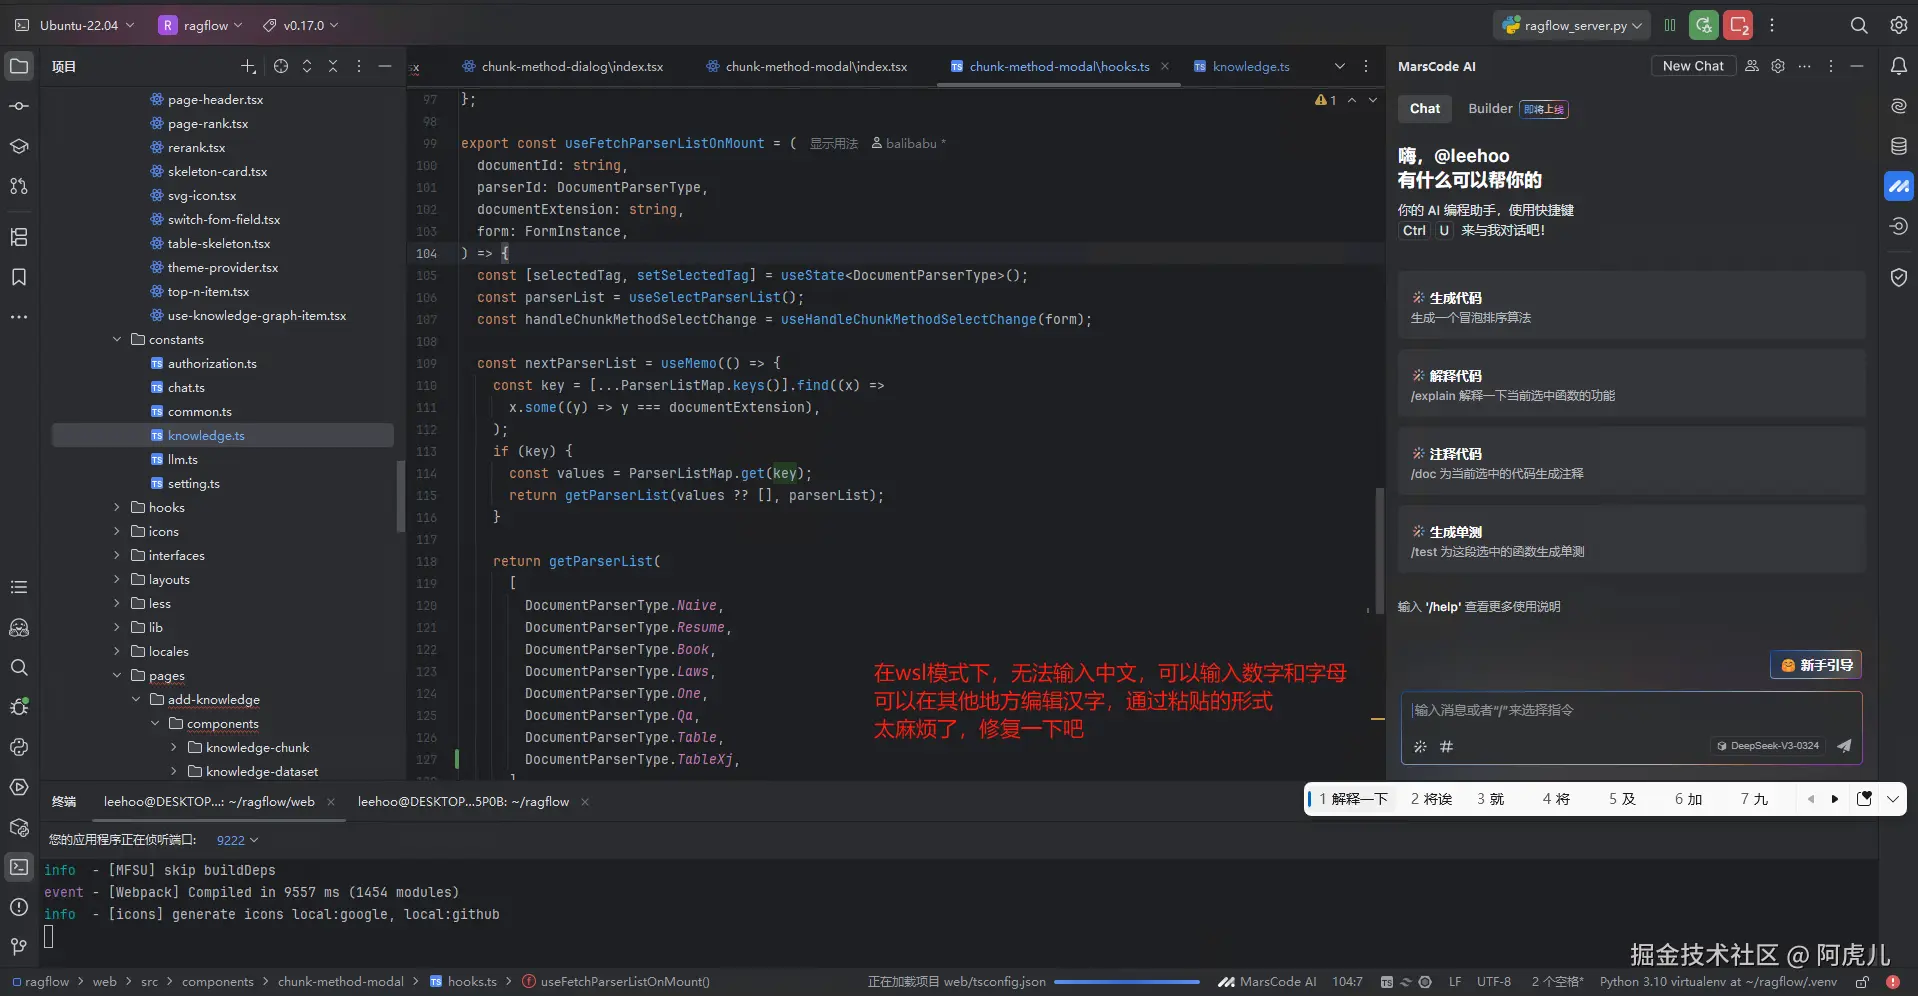The image size is (1918, 996).
Task: Open IDE settings gear icon
Action: click(x=1898, y=25)
